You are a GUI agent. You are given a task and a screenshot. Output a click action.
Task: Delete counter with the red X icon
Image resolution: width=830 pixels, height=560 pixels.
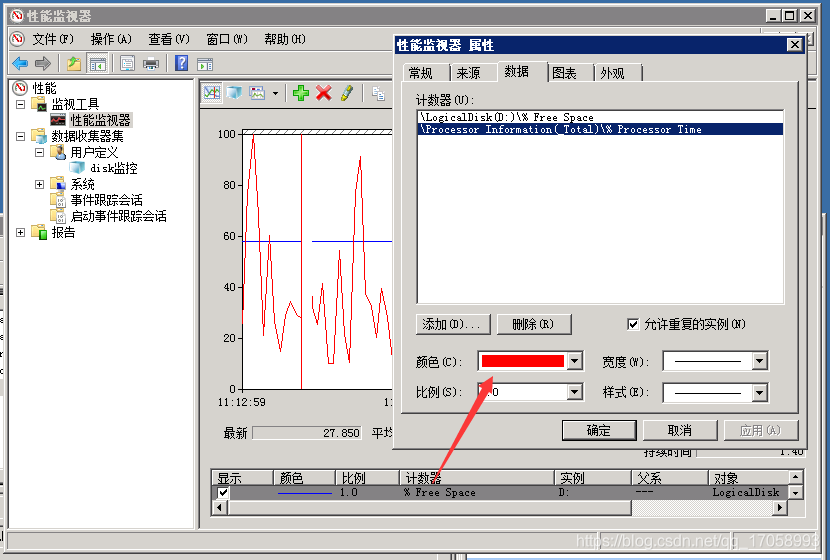click(x=323, y=93)
